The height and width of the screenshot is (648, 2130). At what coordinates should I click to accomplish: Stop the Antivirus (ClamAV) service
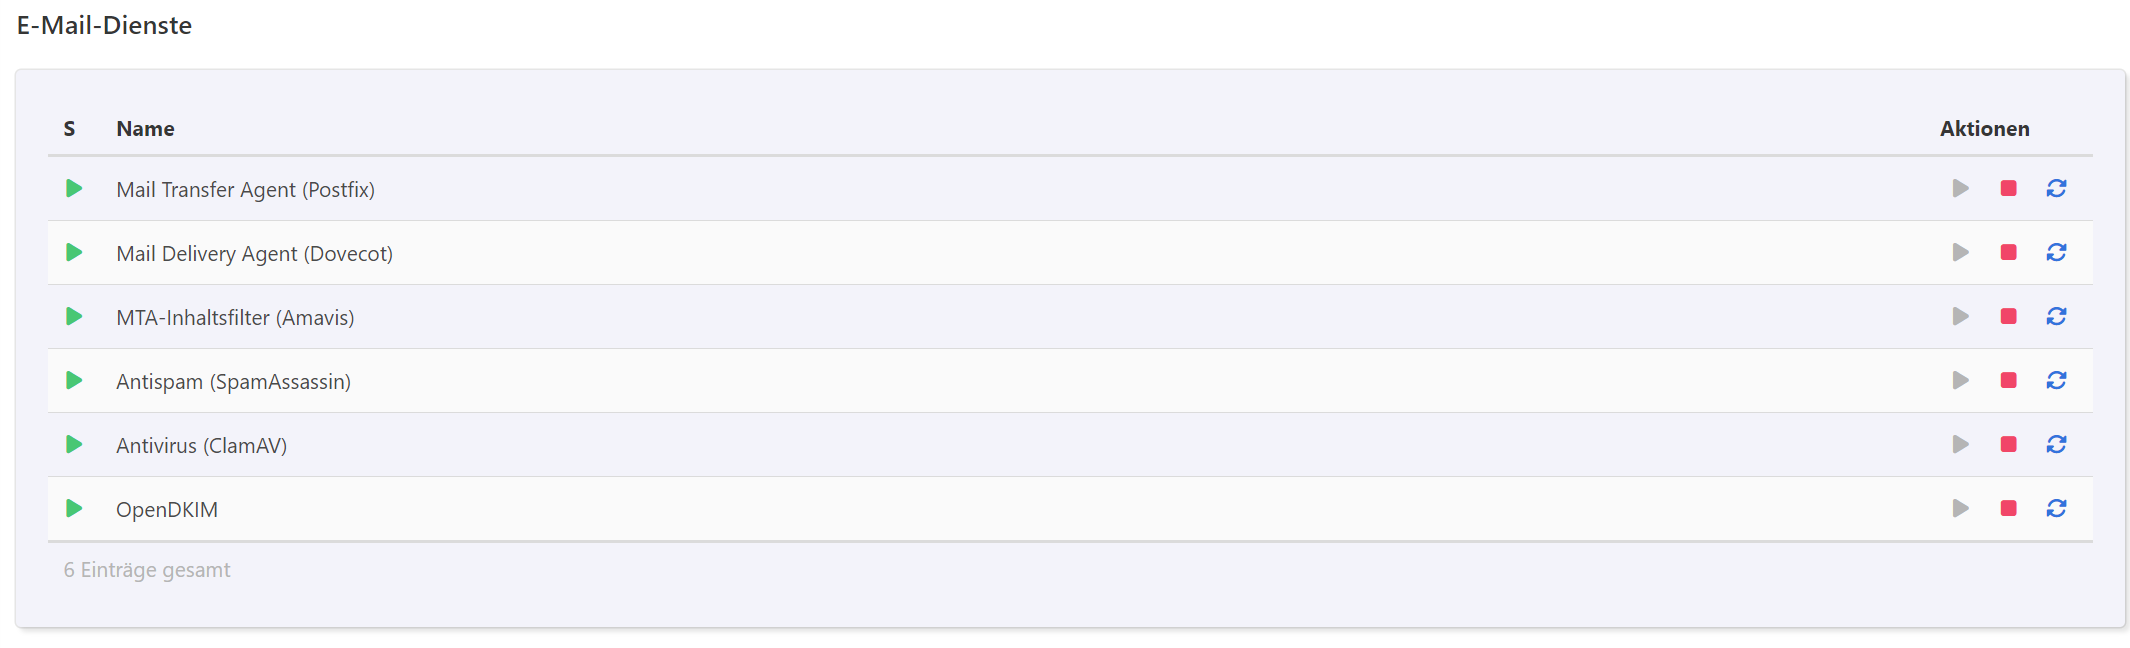coord(2008,445)
